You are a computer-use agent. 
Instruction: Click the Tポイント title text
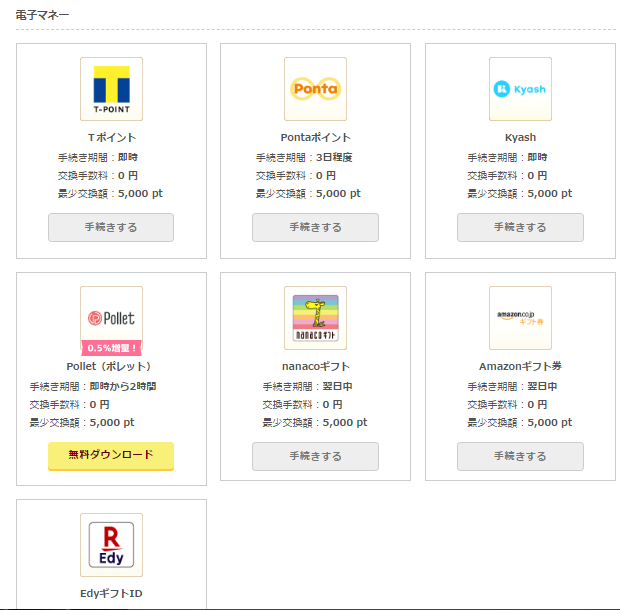point(112,138)
